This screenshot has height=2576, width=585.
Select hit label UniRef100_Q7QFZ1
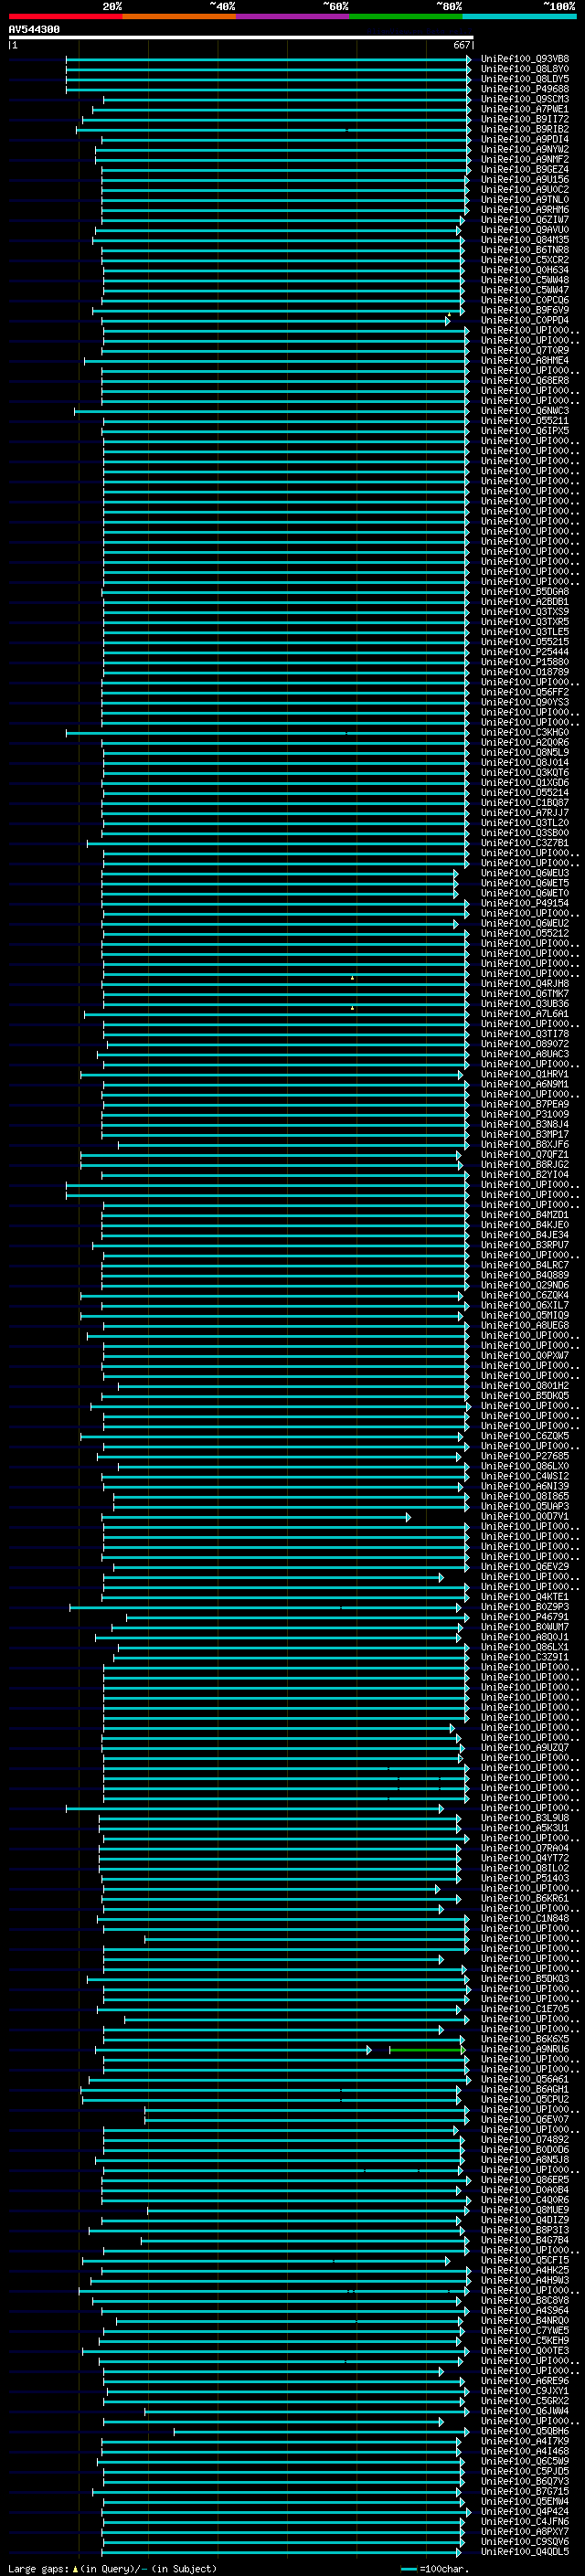[525, 1154]
